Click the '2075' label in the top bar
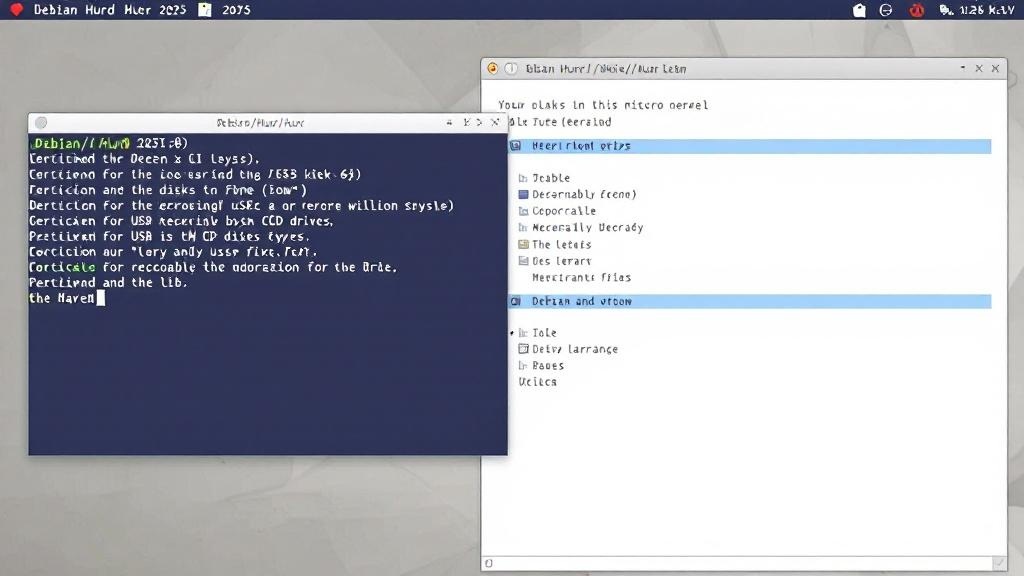The width and height of the screenshot is (1024, 576). click(x=236, y=10)
